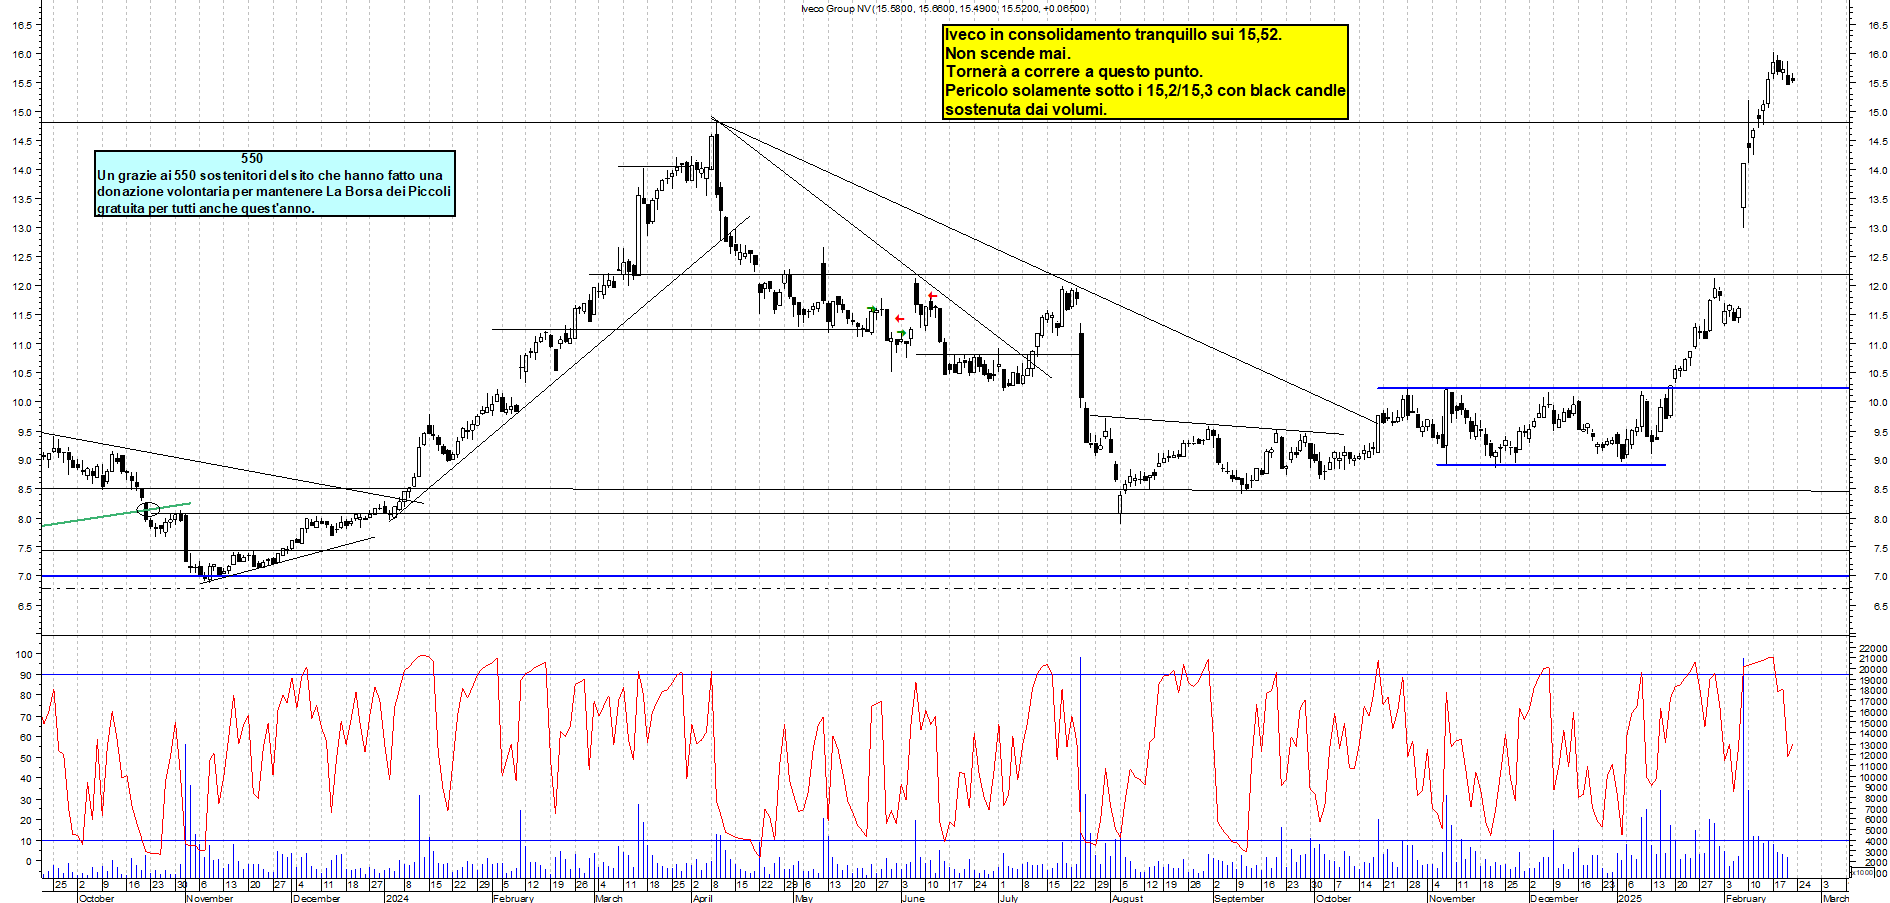
Task: Click the small circle marker on green trendline
Action: 148,510
